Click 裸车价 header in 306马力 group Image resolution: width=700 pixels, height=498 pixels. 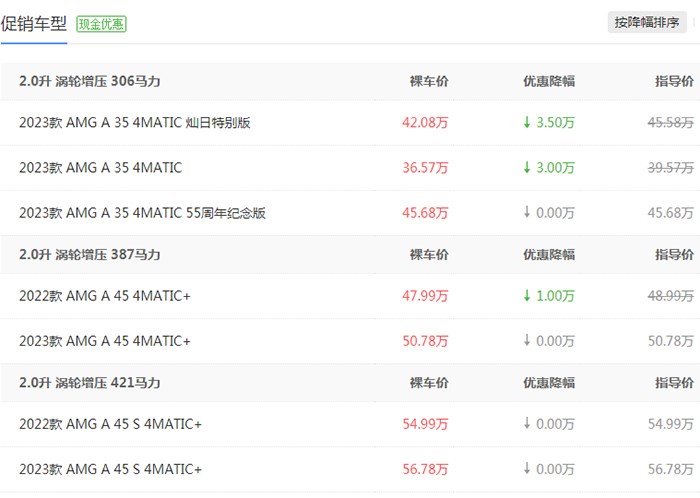tap(429, 81)
